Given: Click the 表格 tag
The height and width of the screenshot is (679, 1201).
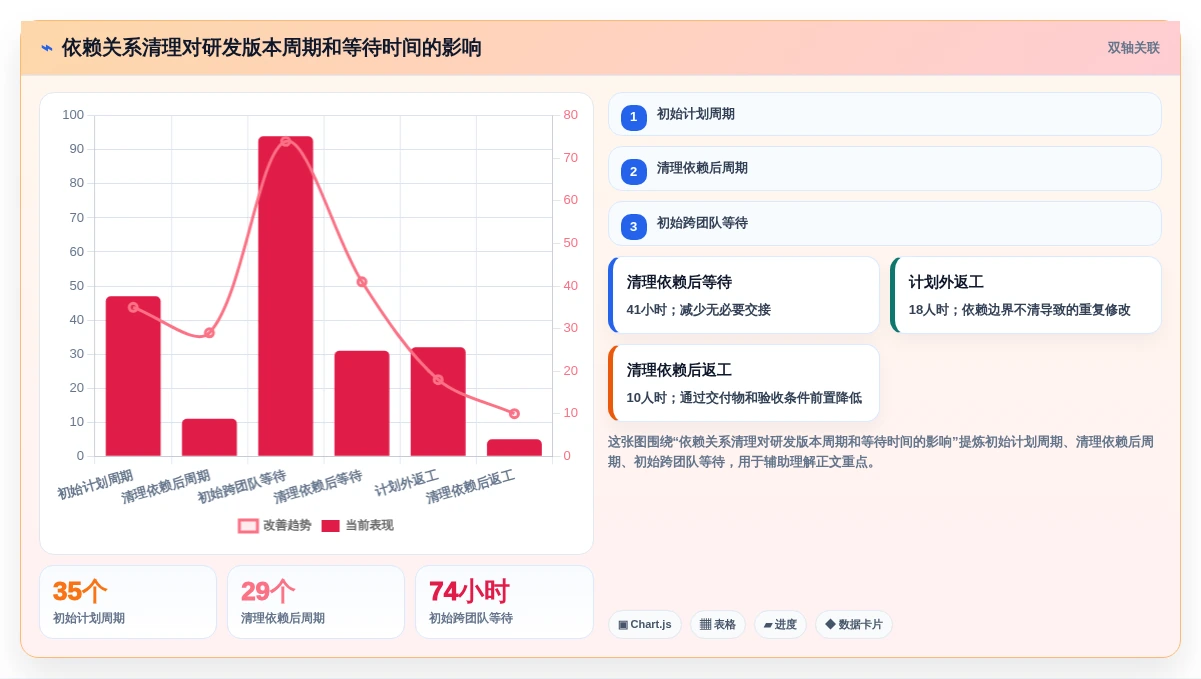Looking at the screenshot, I should (x=718, y=625).
